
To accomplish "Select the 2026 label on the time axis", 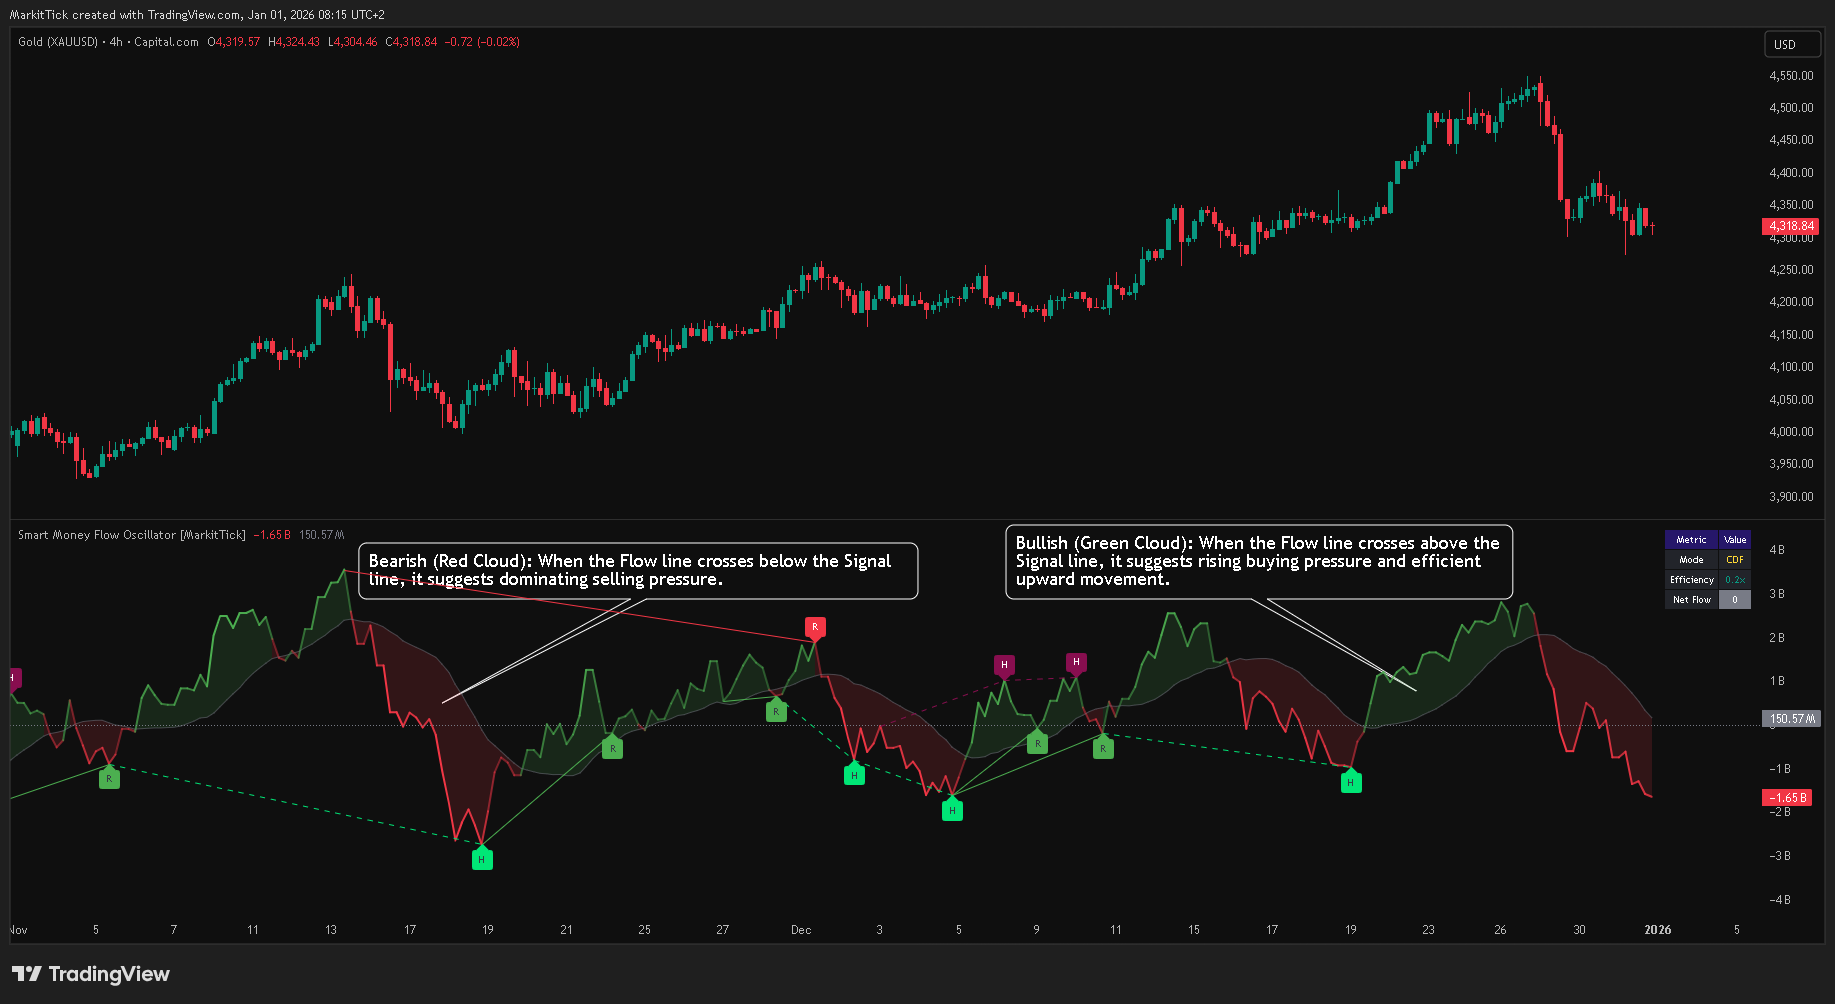I will pyautogui.click(x=1658, y=930).
